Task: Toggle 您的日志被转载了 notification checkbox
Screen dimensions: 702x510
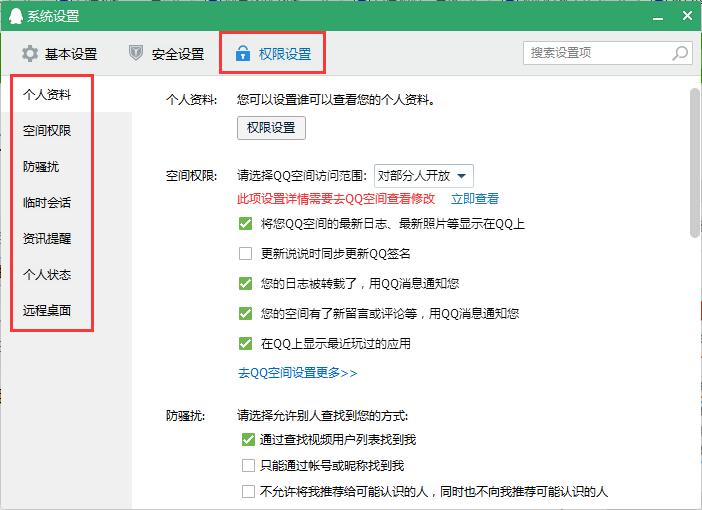Action: [245, 283]
